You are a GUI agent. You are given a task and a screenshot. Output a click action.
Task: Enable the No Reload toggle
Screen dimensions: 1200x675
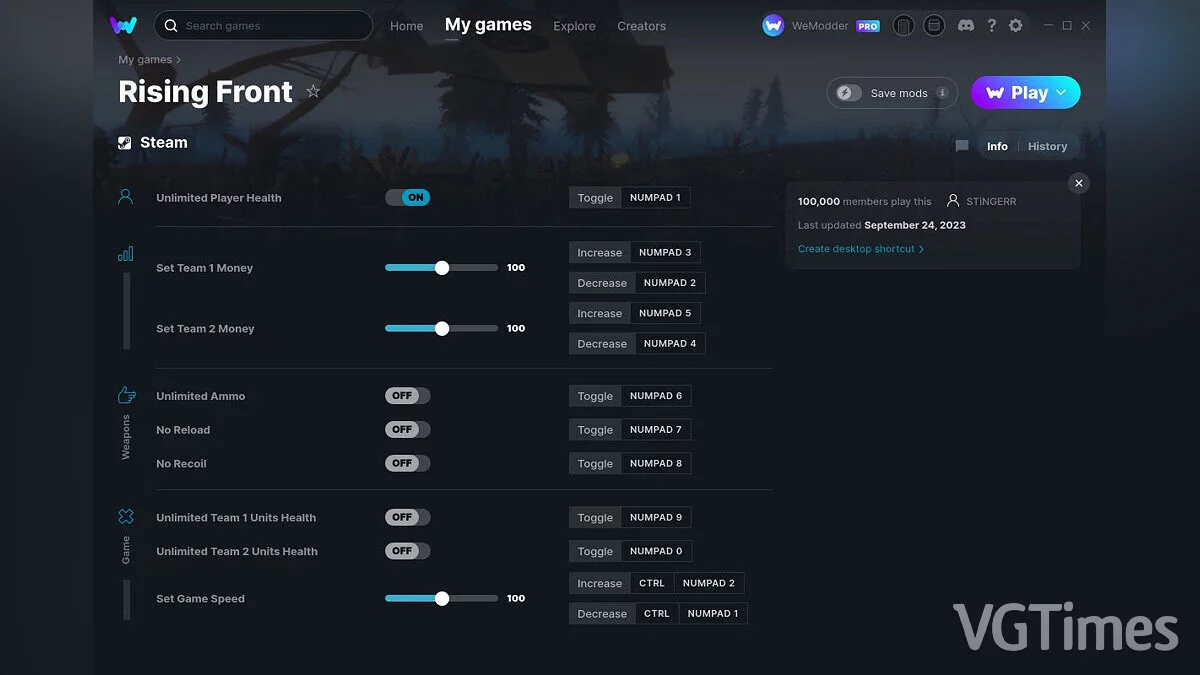(x=408, y=430)
